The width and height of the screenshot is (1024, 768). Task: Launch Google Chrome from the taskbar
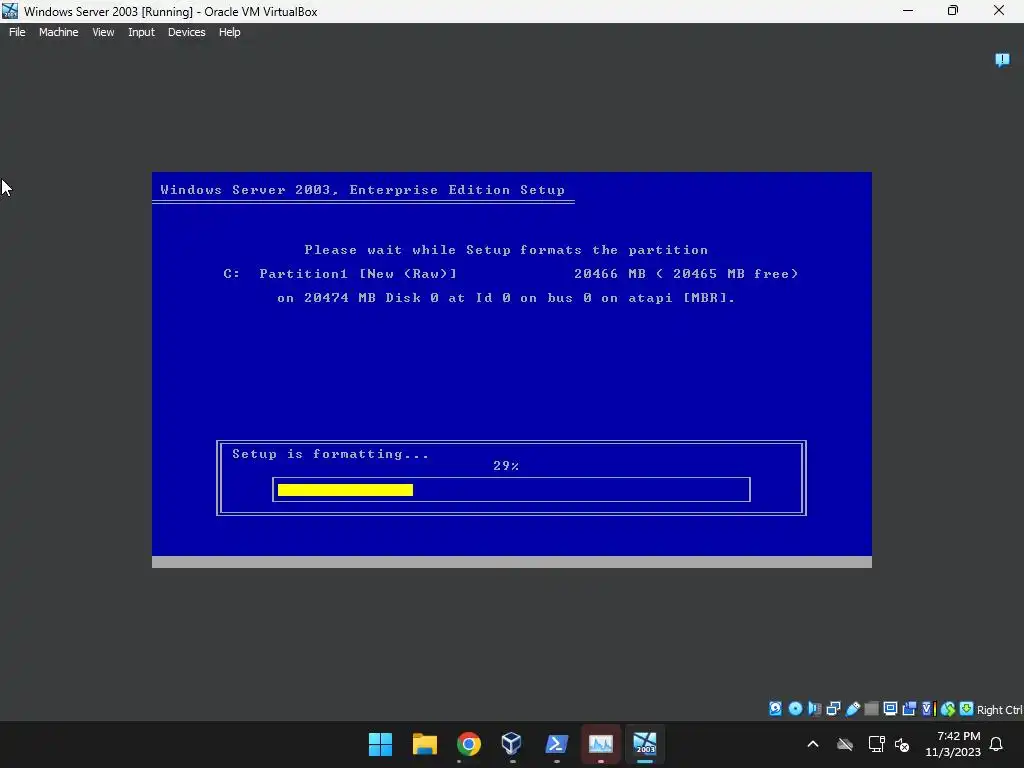[468, 744]
